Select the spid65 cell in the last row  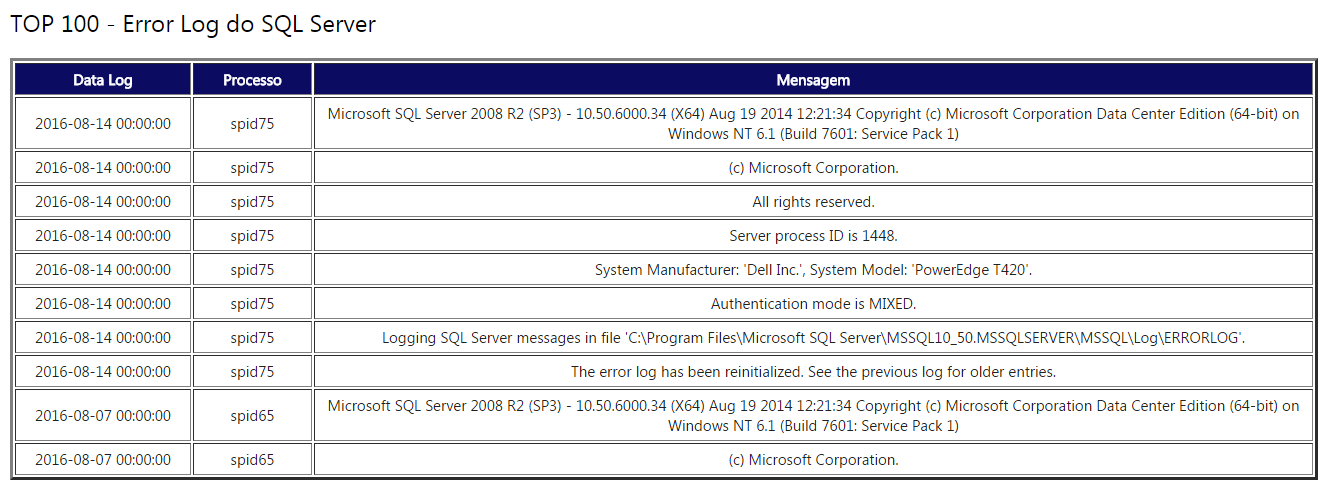coord(252,460)
